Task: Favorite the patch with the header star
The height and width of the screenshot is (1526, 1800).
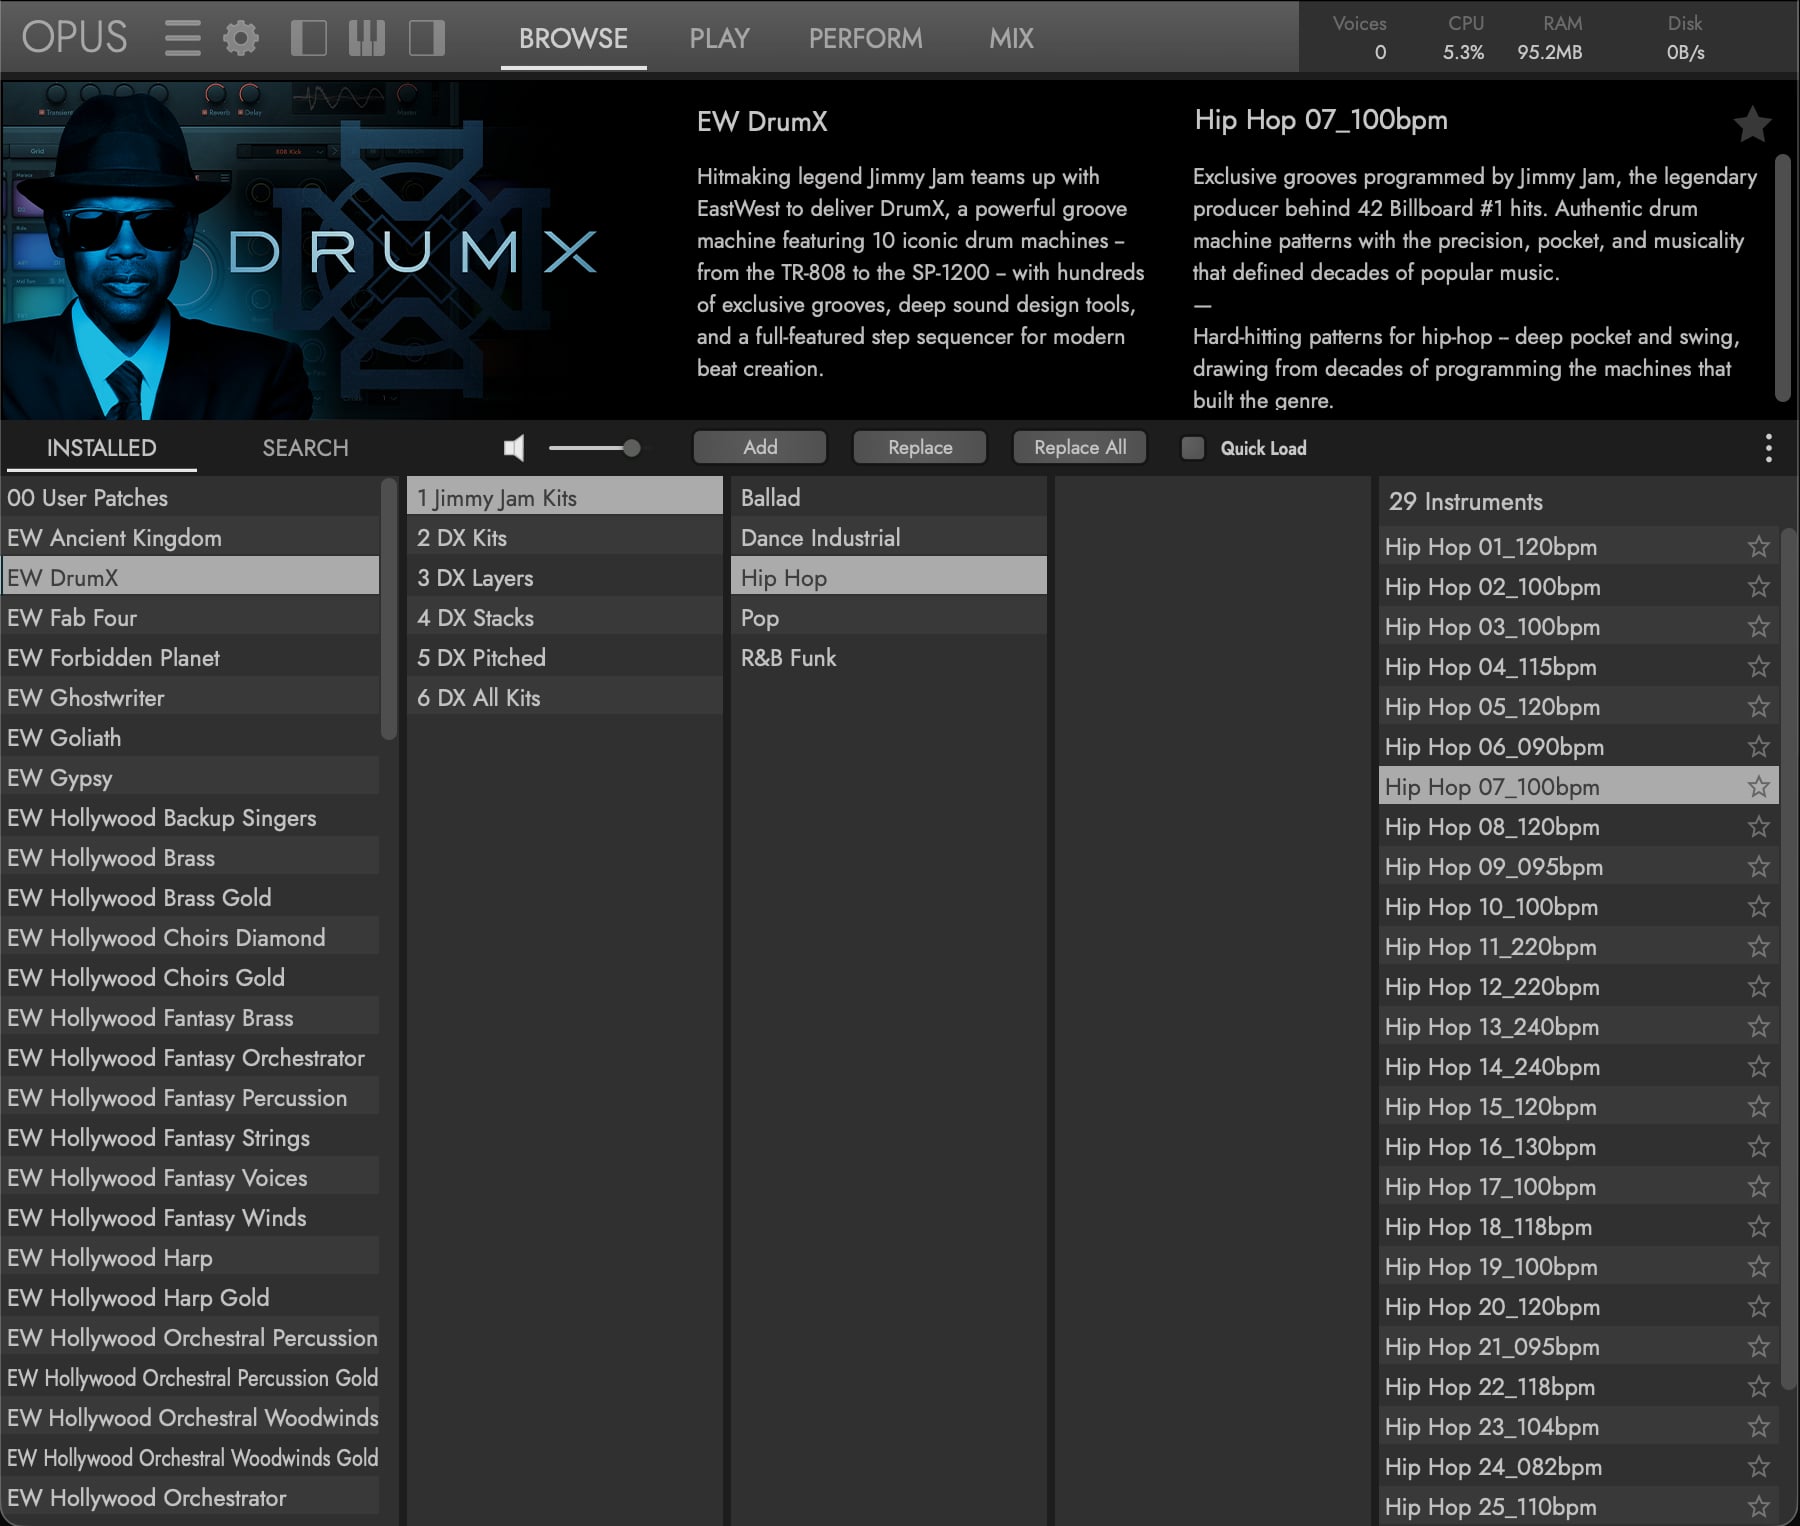Action: (x=1752, y=125)
